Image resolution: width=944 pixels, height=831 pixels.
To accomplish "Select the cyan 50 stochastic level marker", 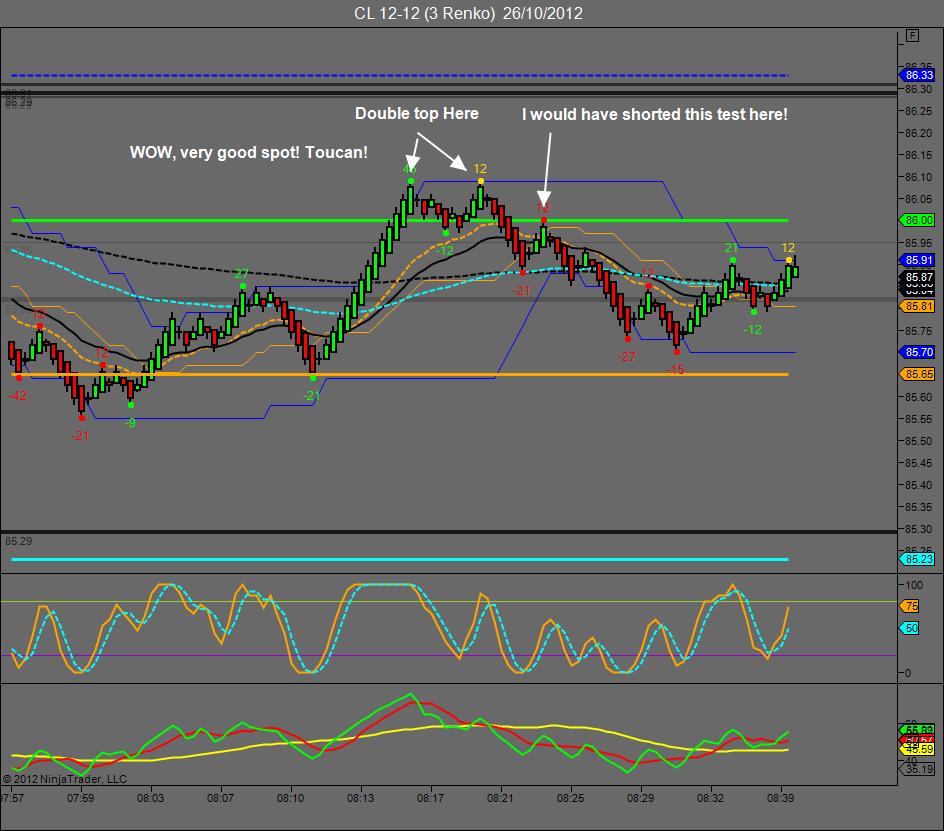I will click(x=910, y=628).
